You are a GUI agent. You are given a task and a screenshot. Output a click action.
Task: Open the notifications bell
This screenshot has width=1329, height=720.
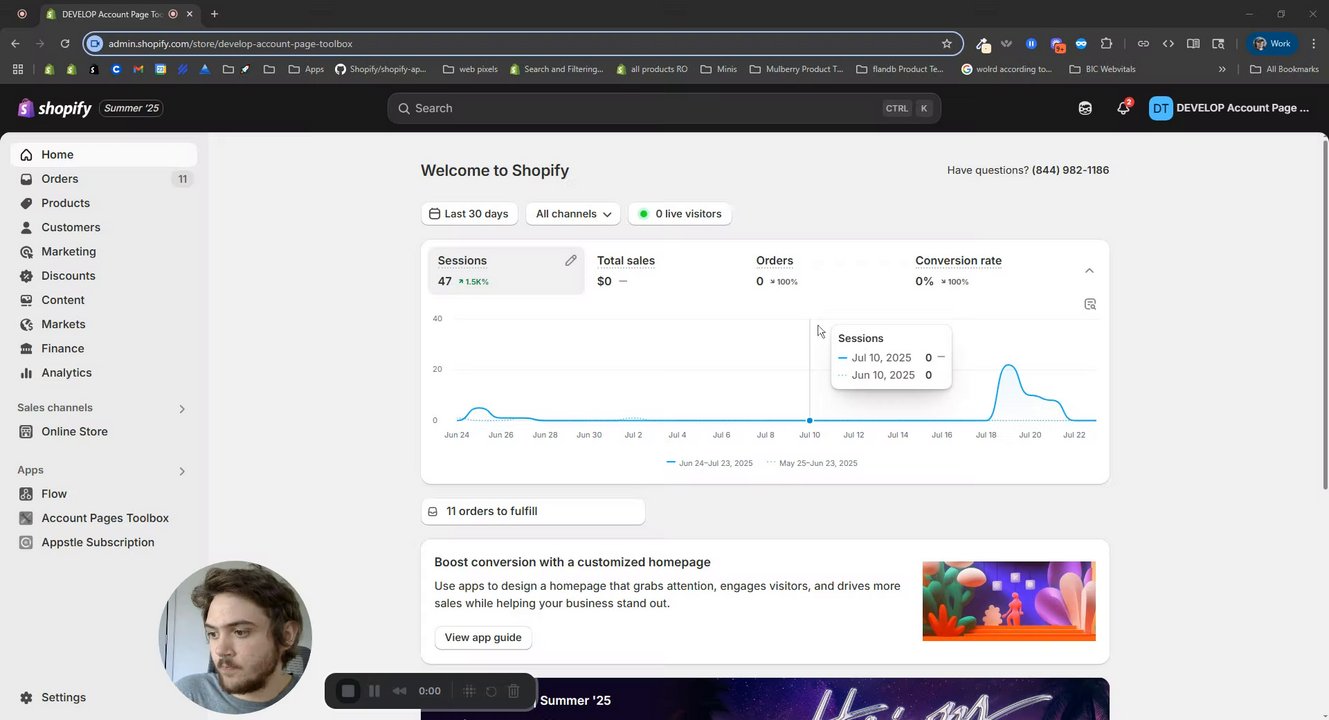click(1124, 108)
